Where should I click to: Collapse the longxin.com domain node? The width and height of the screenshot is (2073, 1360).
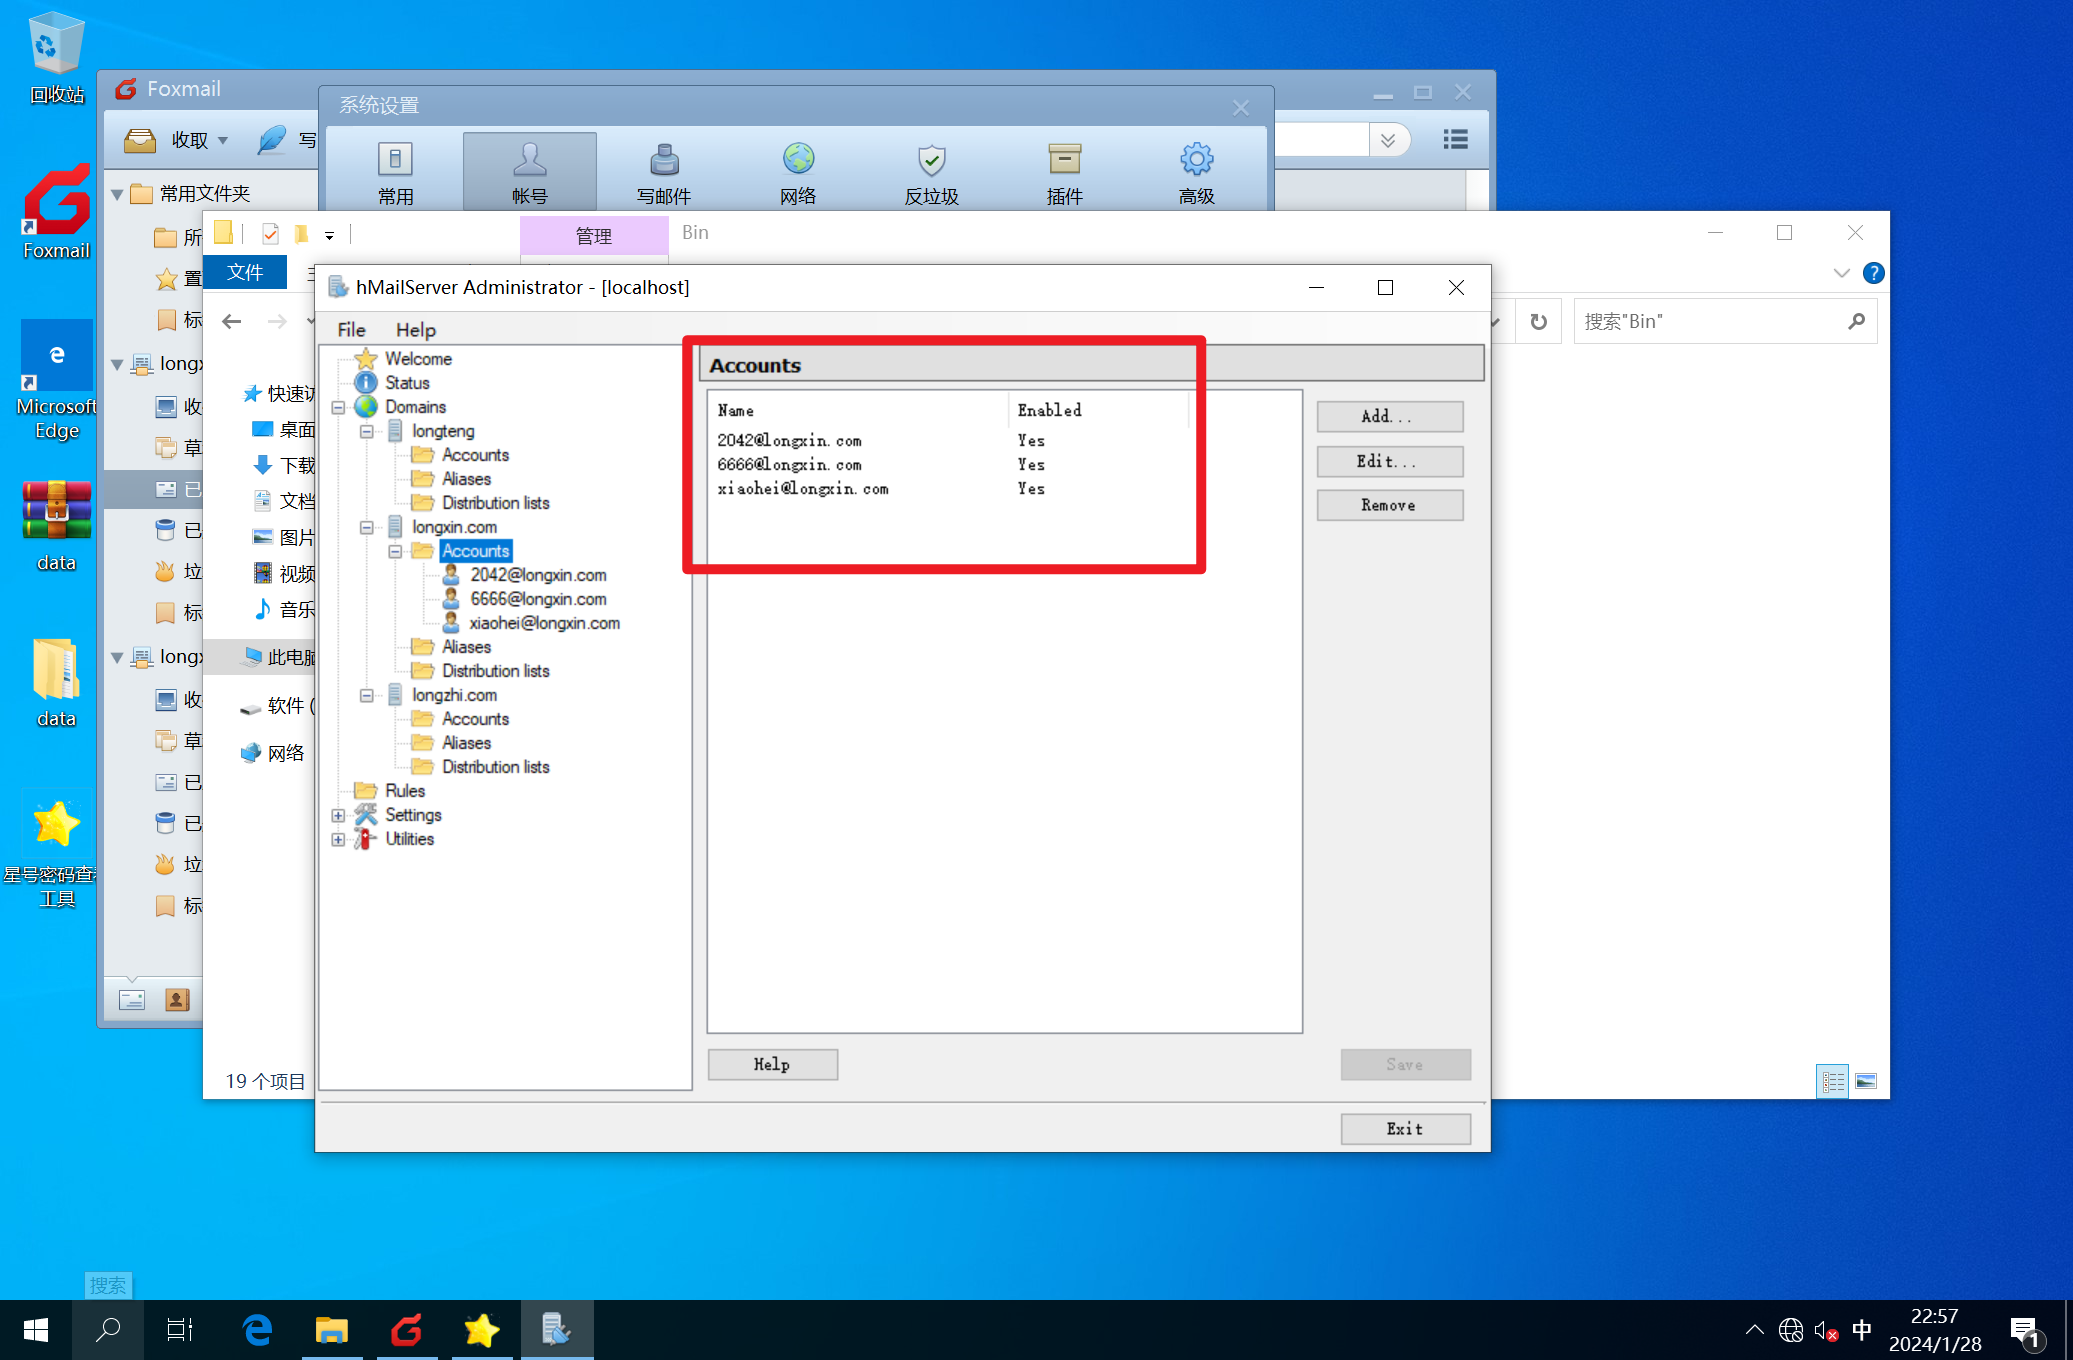(367, 527)
